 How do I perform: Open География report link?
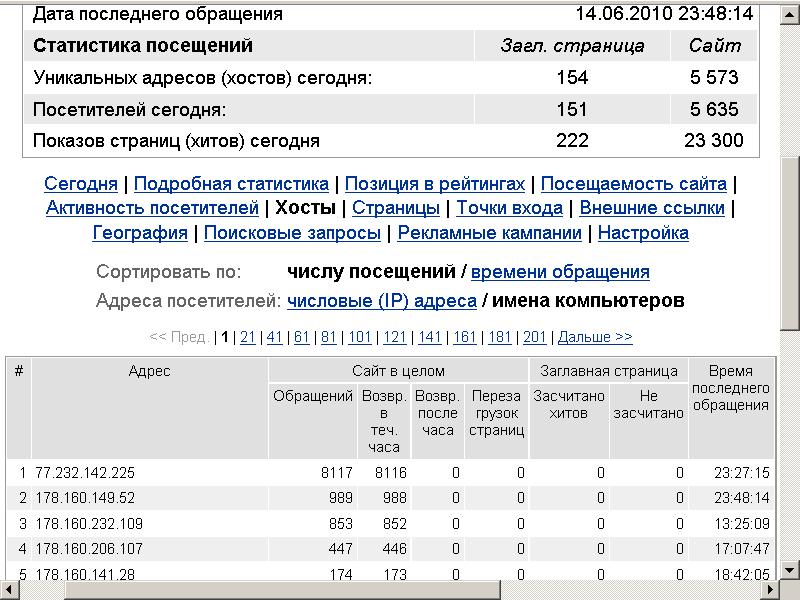coord(140,233)
